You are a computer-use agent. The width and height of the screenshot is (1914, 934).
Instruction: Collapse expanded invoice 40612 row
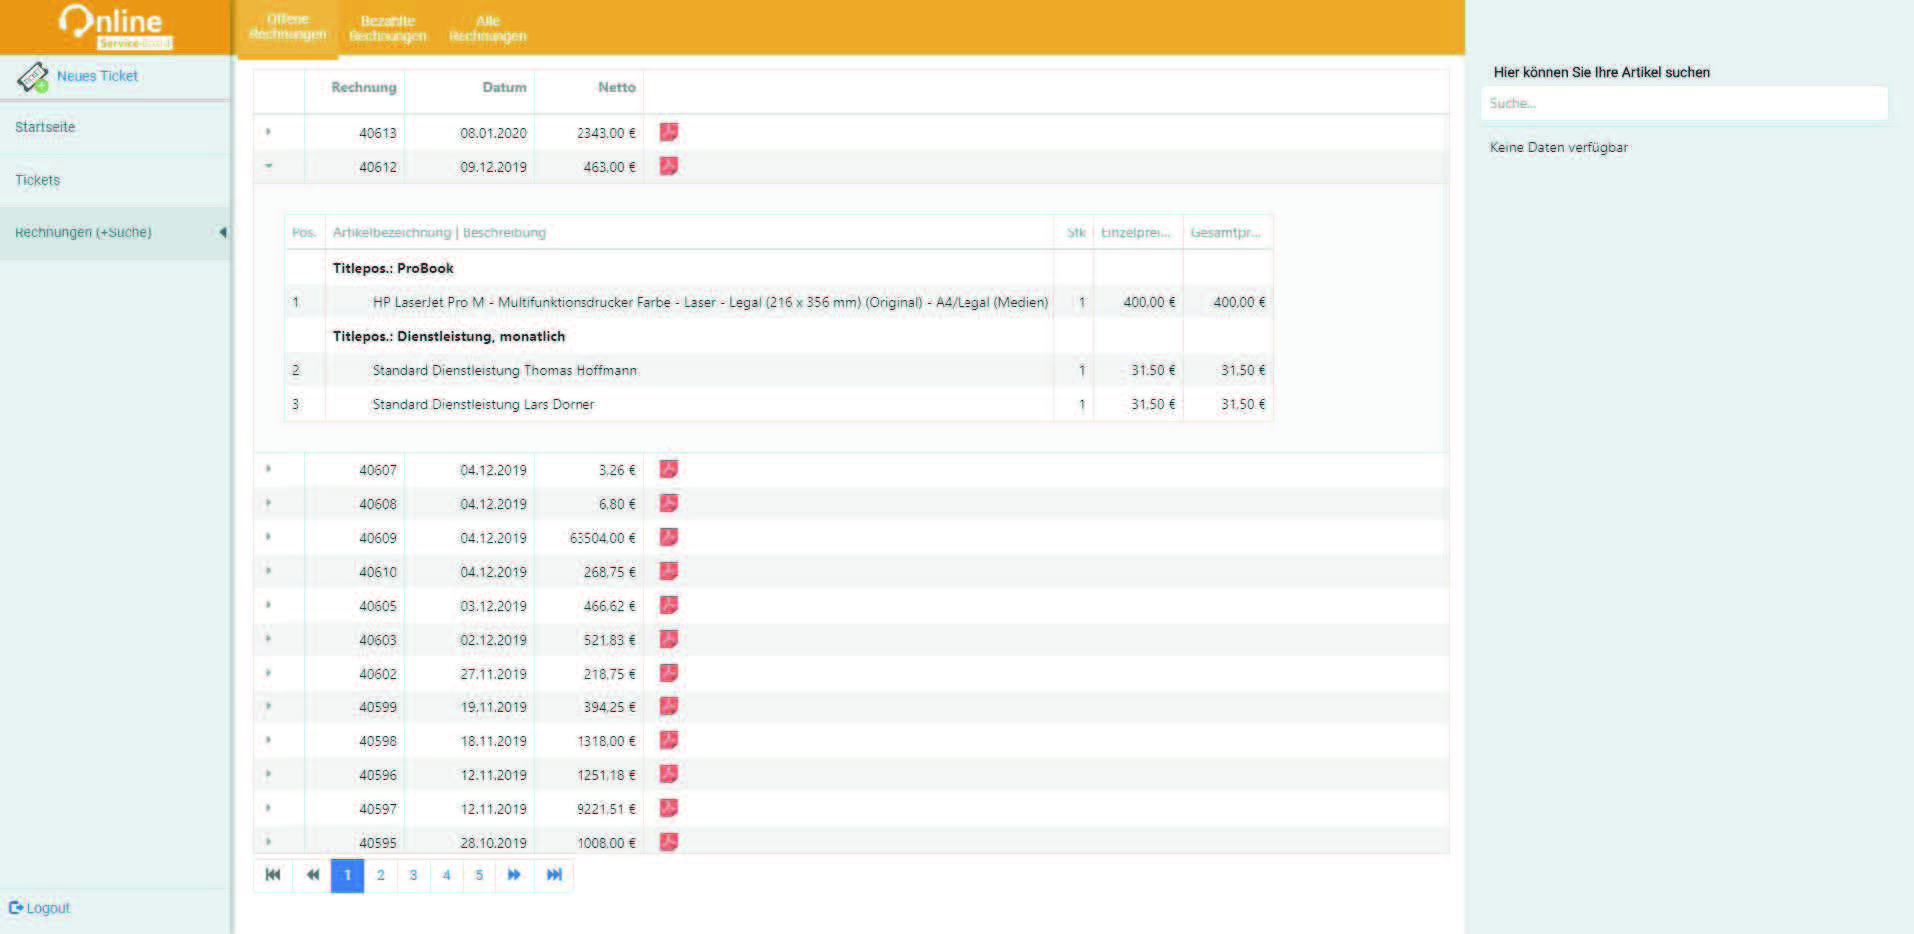(269, 166)
